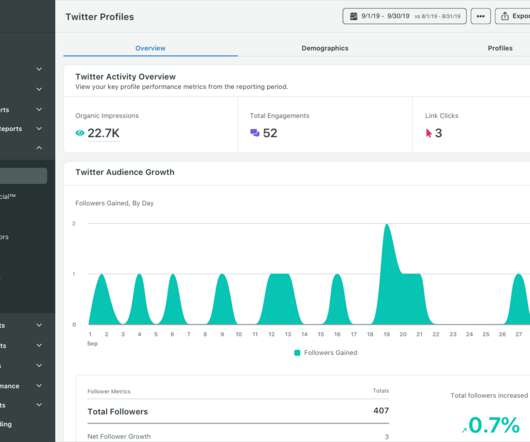
Task: Click the y-axis label 2 on chart
Action: (x=74, y=223)
